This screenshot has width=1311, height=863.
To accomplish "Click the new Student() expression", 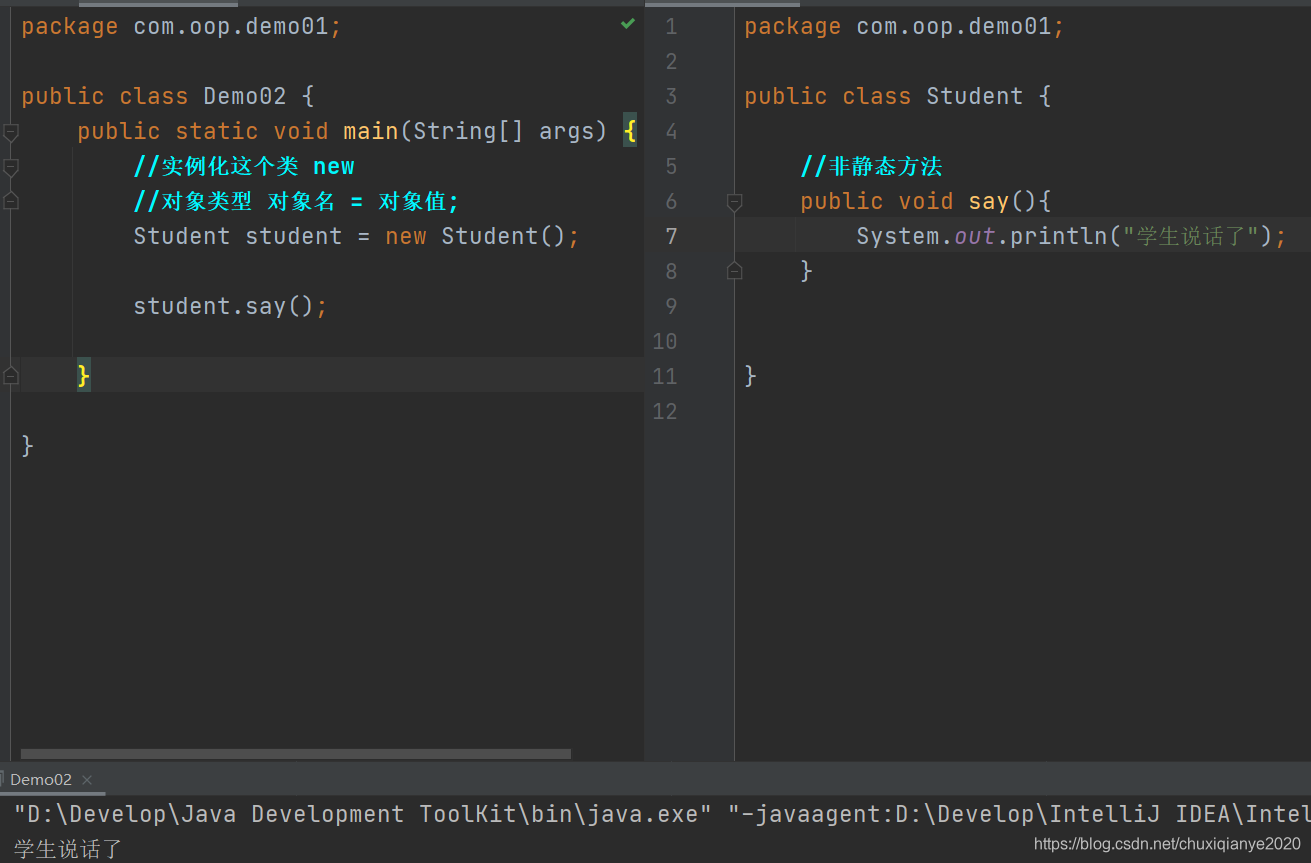I will pos(476,236).
